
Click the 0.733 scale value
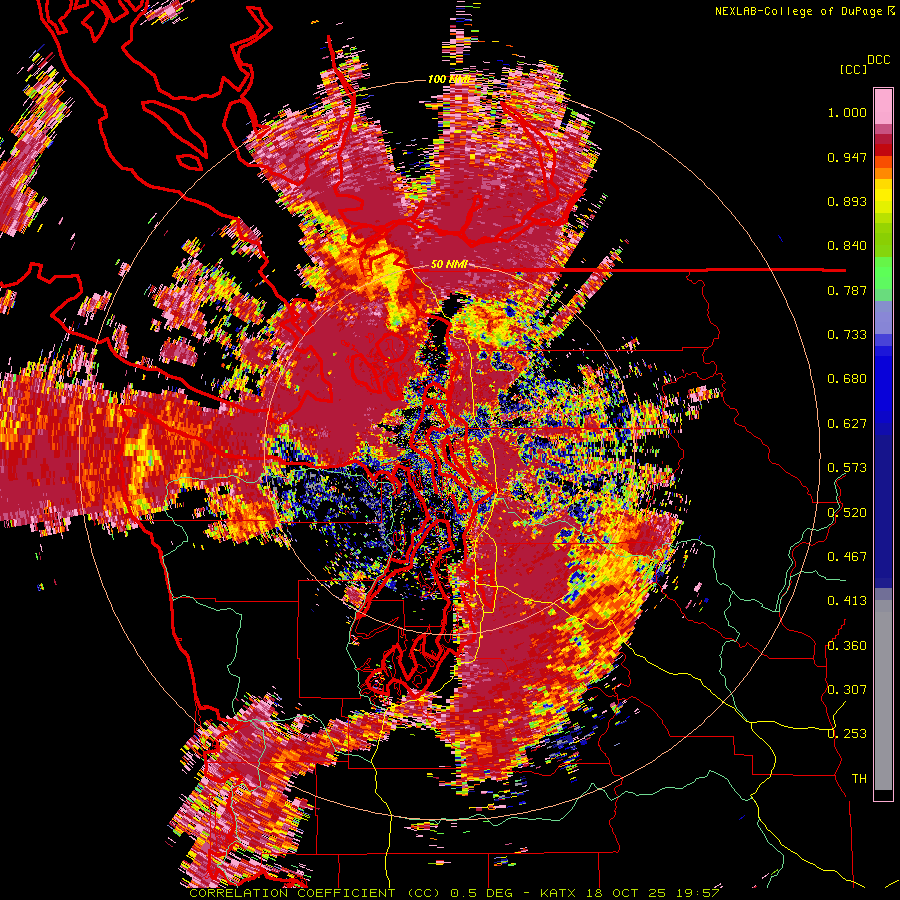pyautogui.click(x=847, y=335)
